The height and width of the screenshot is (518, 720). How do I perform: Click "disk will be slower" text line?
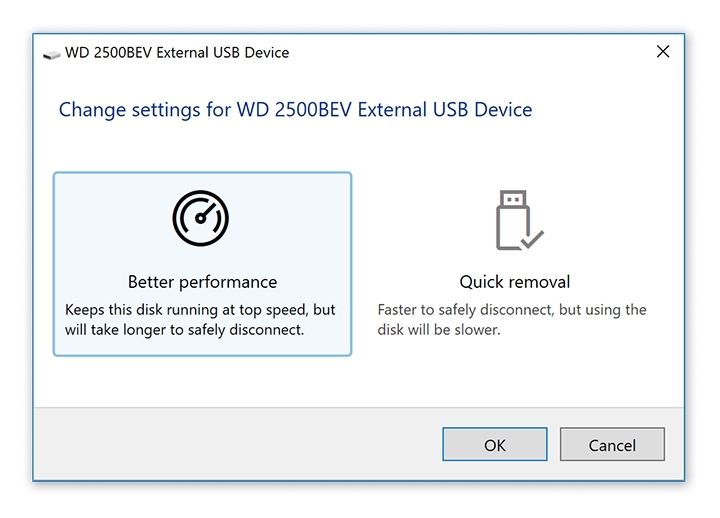pos(438,329)
